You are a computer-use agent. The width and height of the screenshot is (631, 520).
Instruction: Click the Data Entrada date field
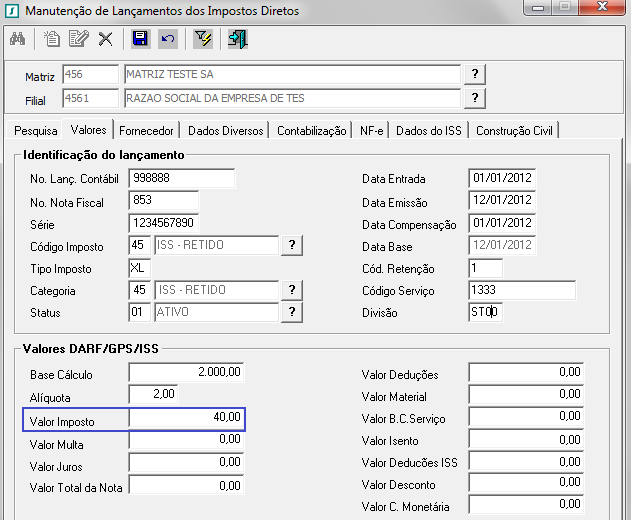(x=502, y=178)
